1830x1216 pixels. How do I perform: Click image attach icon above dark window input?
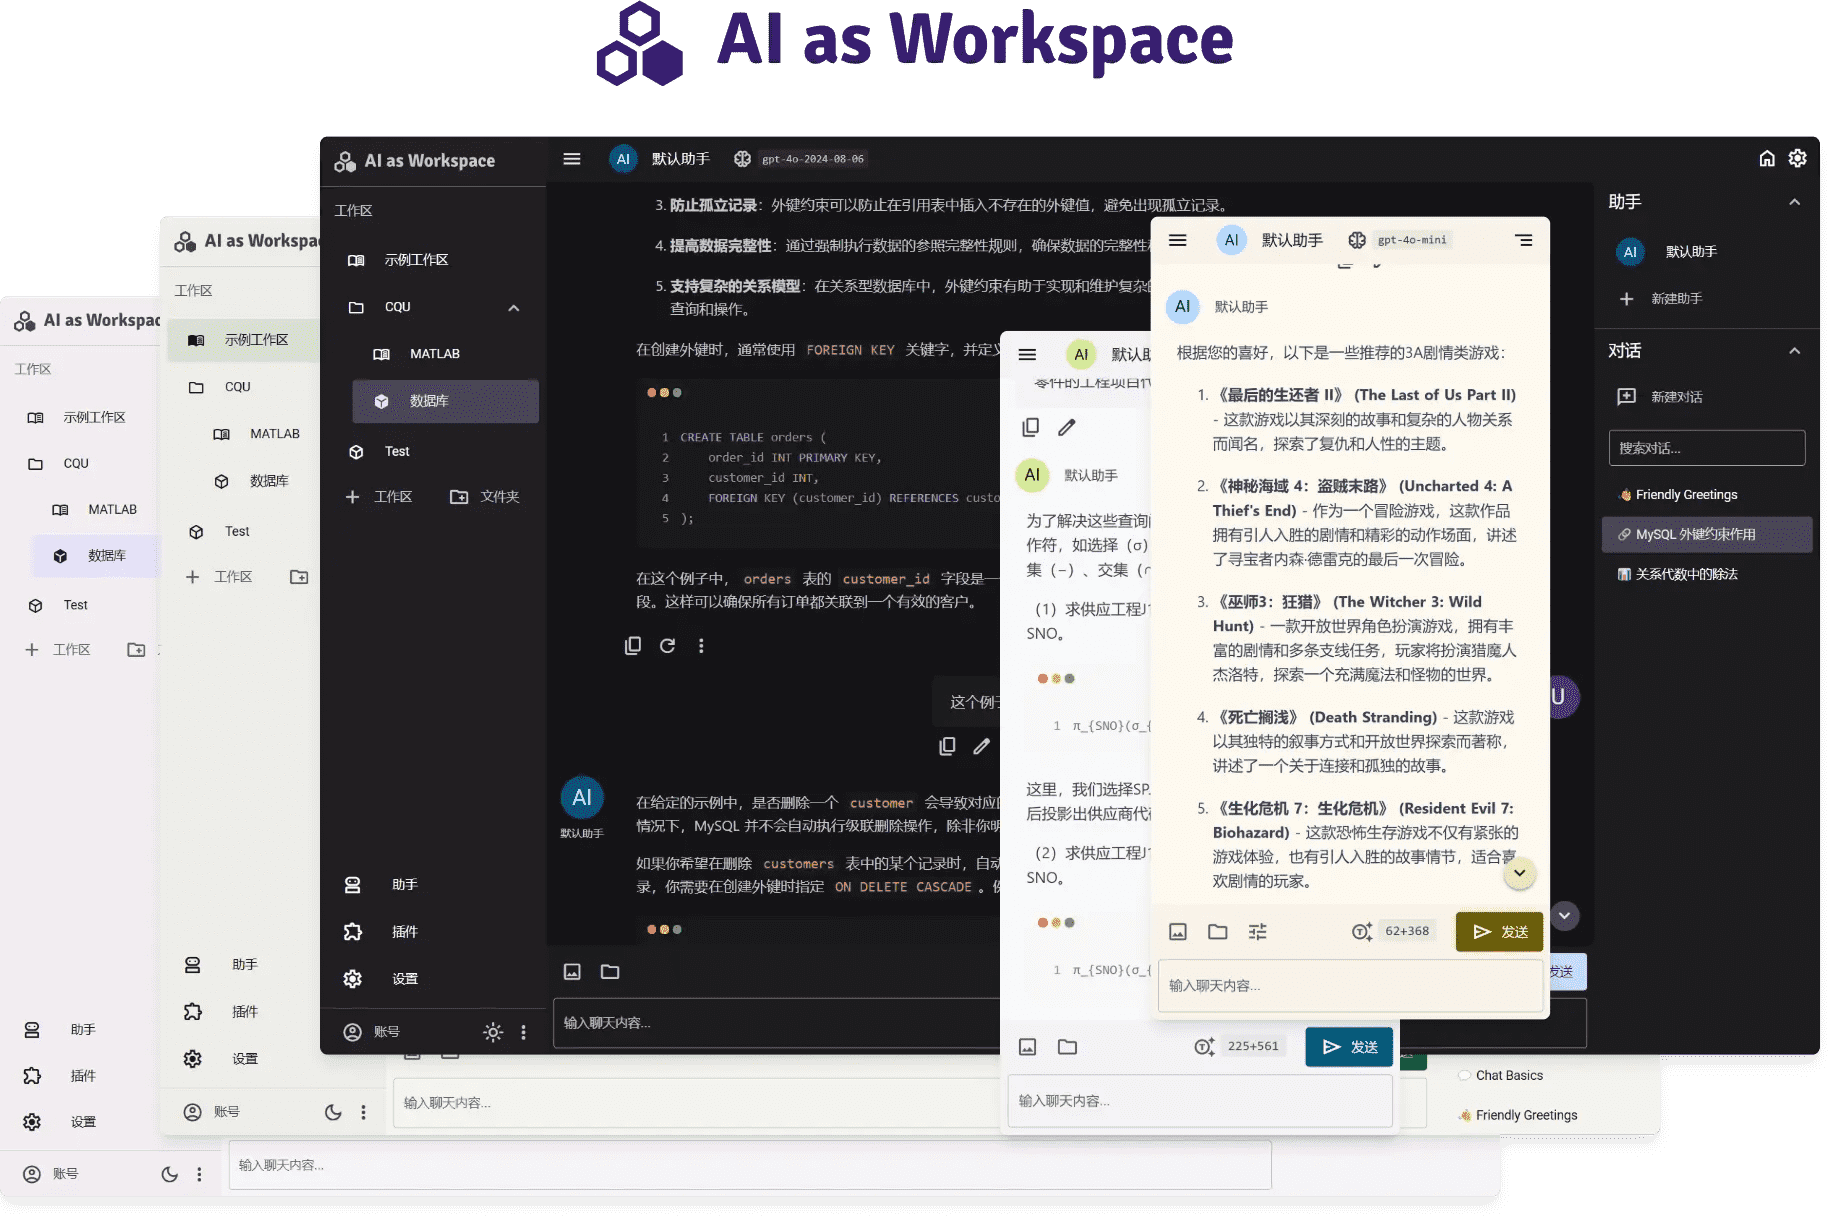572,972
